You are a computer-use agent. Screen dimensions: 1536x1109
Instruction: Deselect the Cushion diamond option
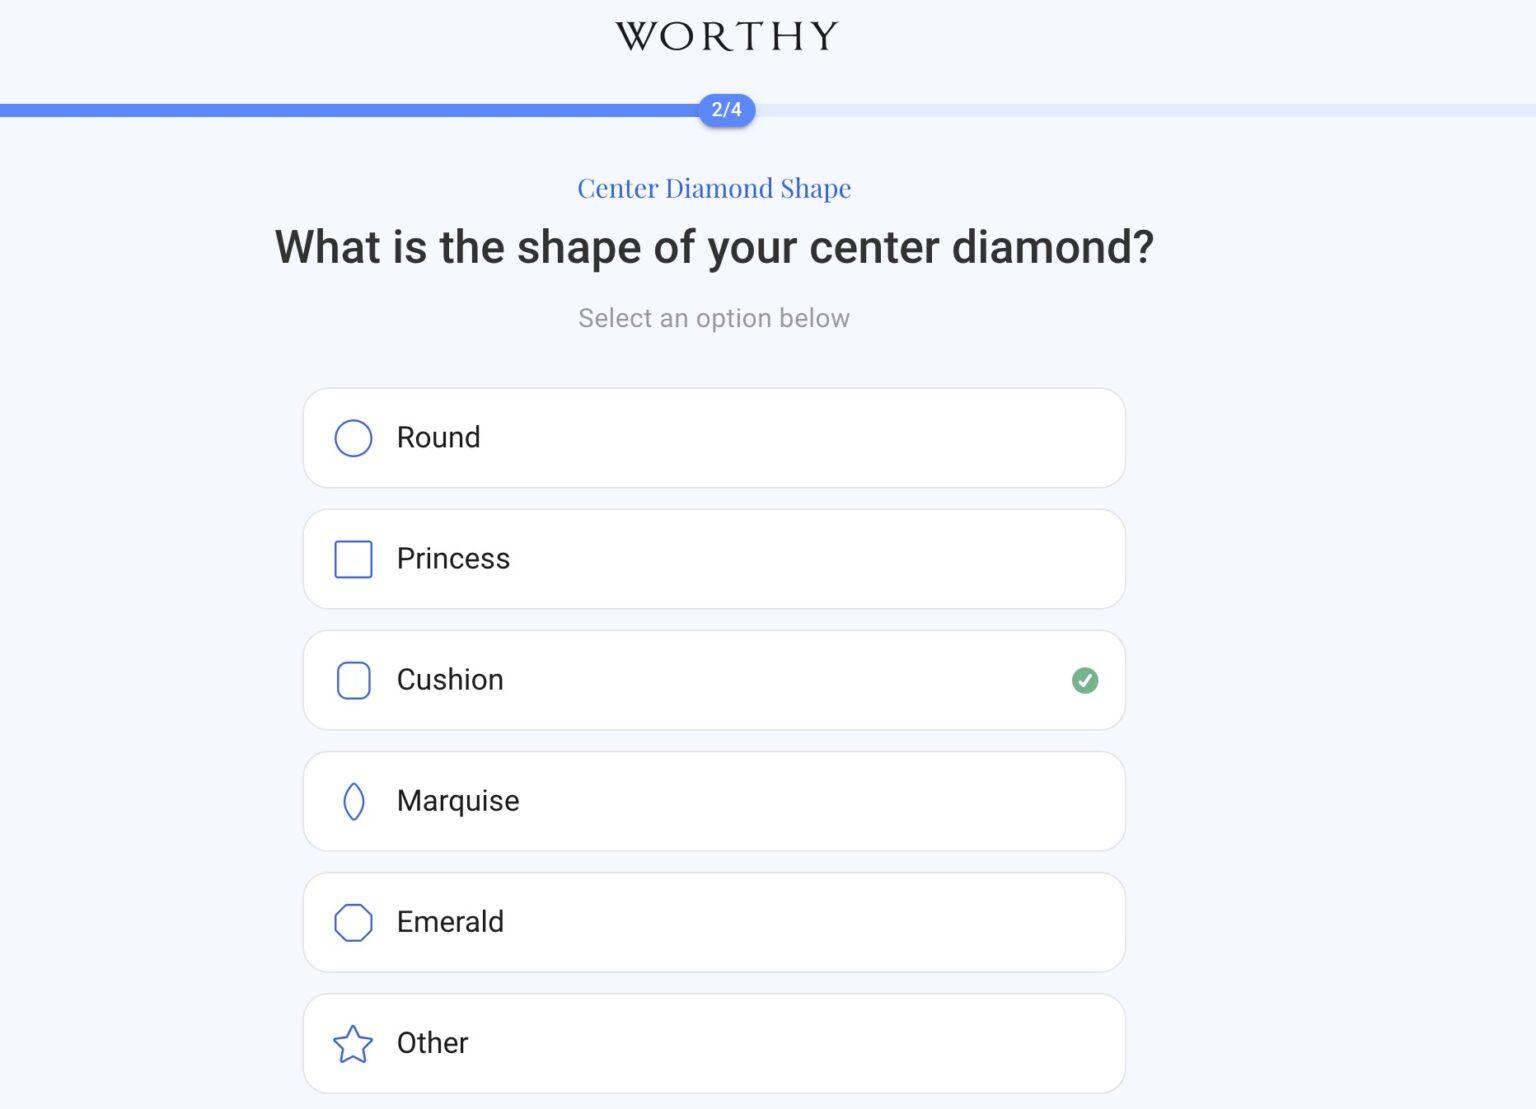coord(713,680)
